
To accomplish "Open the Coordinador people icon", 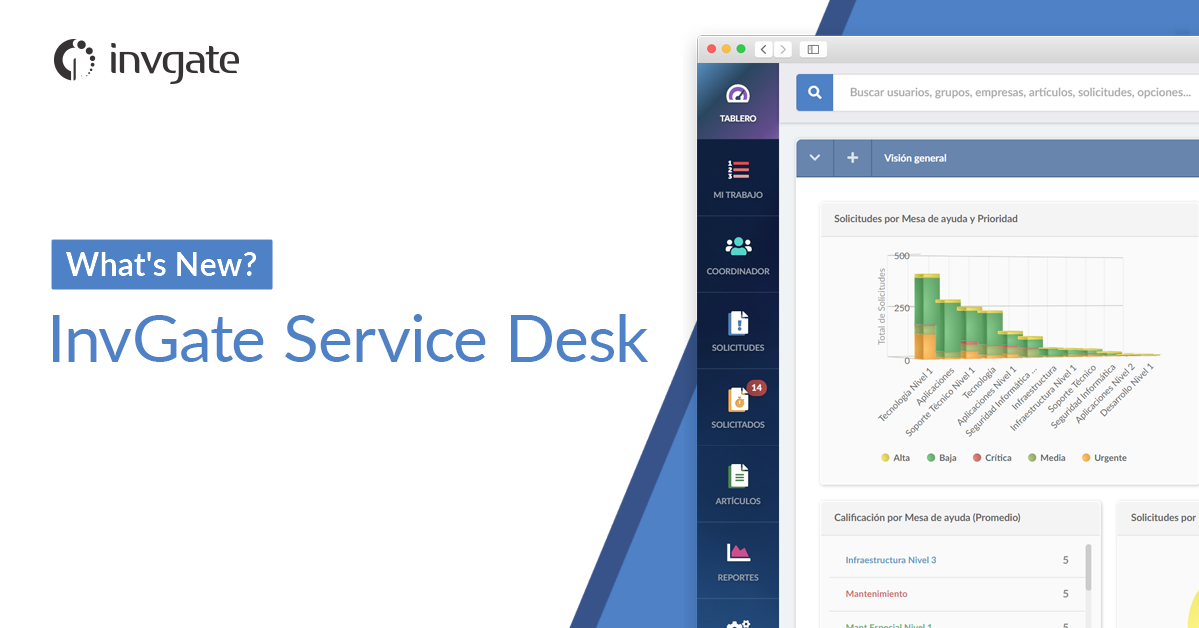I will tap(738, 247).
